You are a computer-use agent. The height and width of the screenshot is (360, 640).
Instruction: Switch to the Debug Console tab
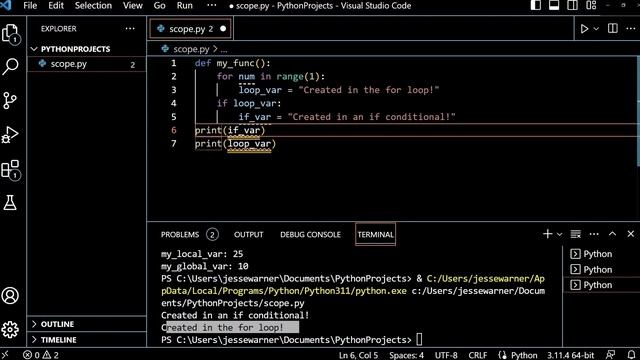[x=310, y=234]
